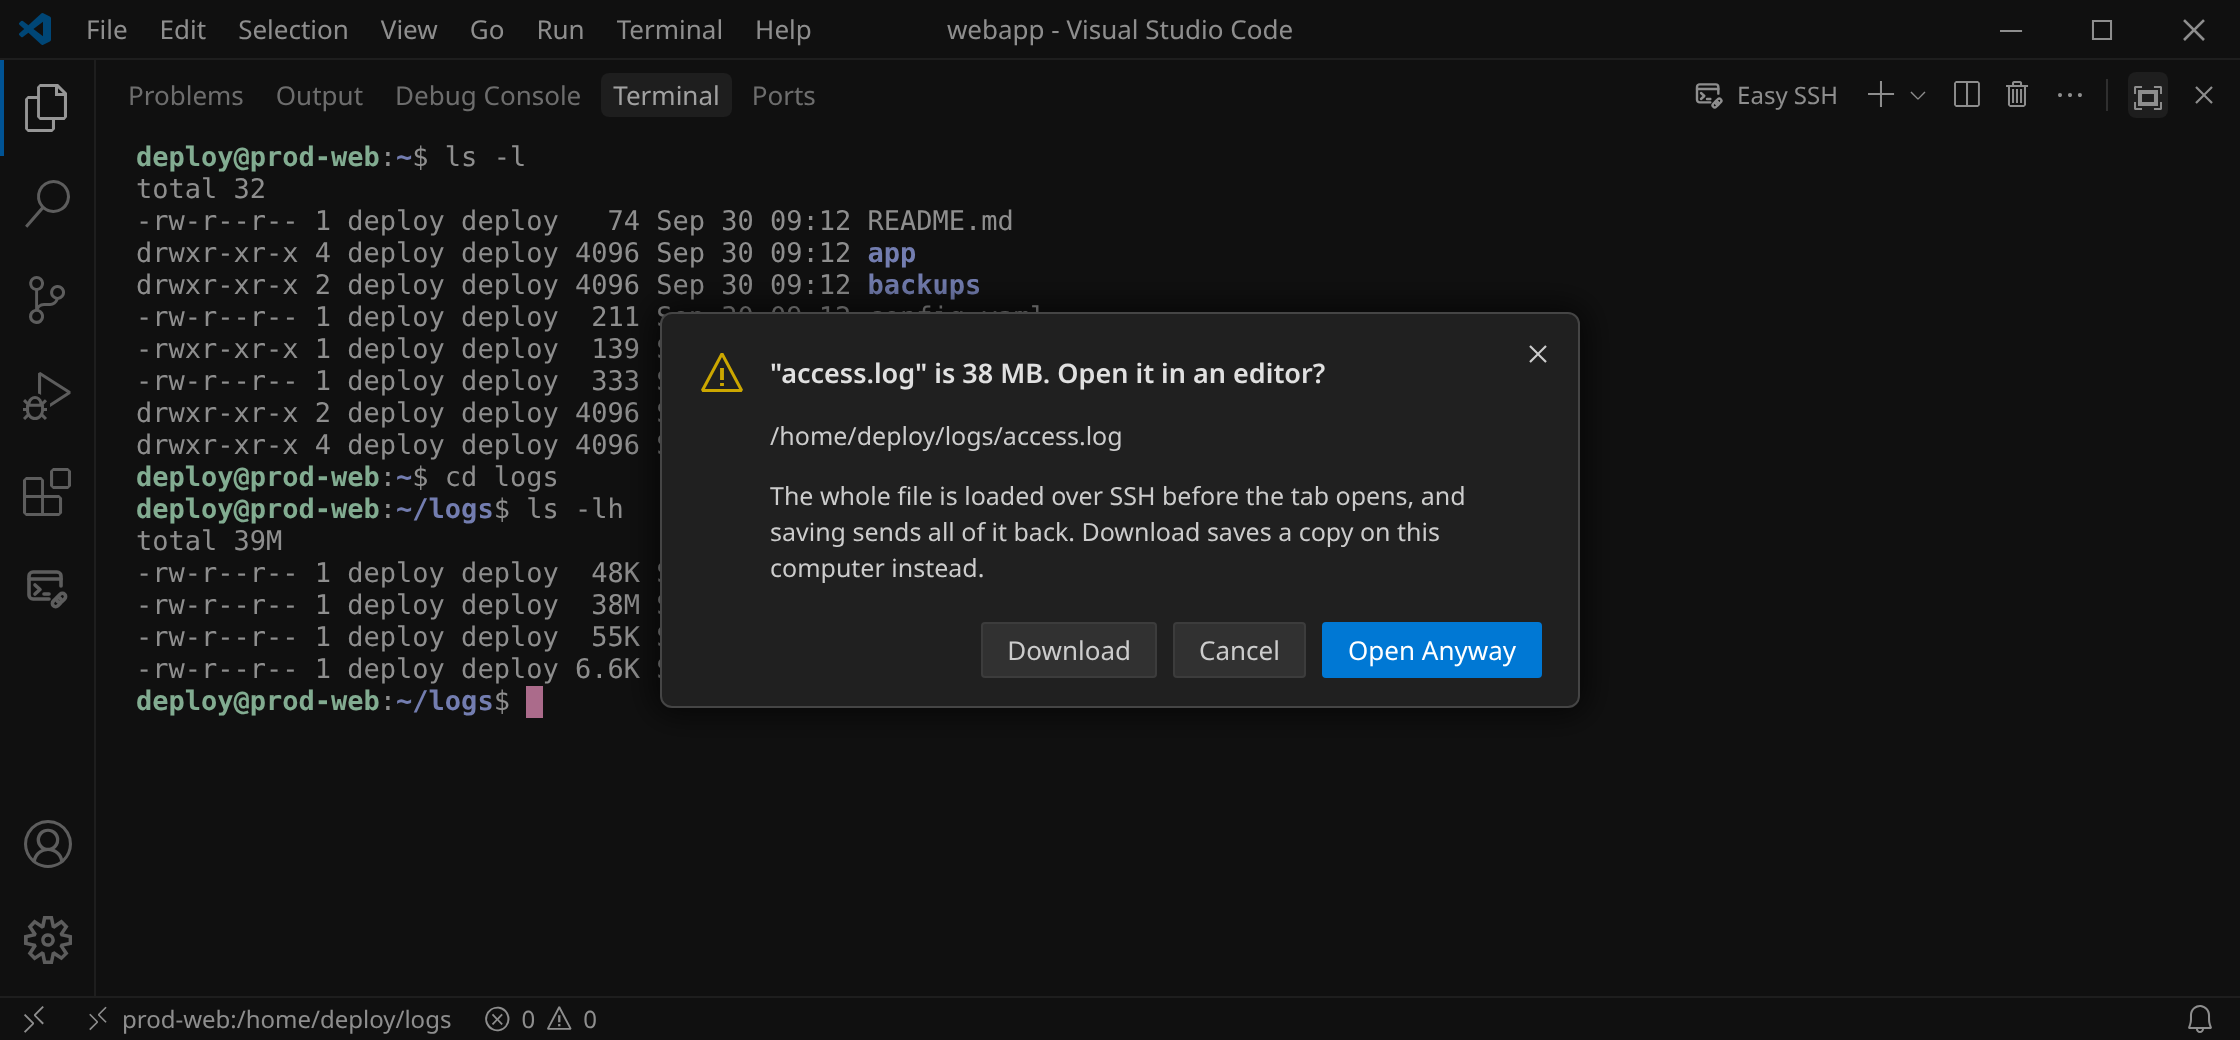Viewport: 2240px width, 1040px height.
Task: Create a new terminal with plus icon
Action: click(x=1881, y=95)
